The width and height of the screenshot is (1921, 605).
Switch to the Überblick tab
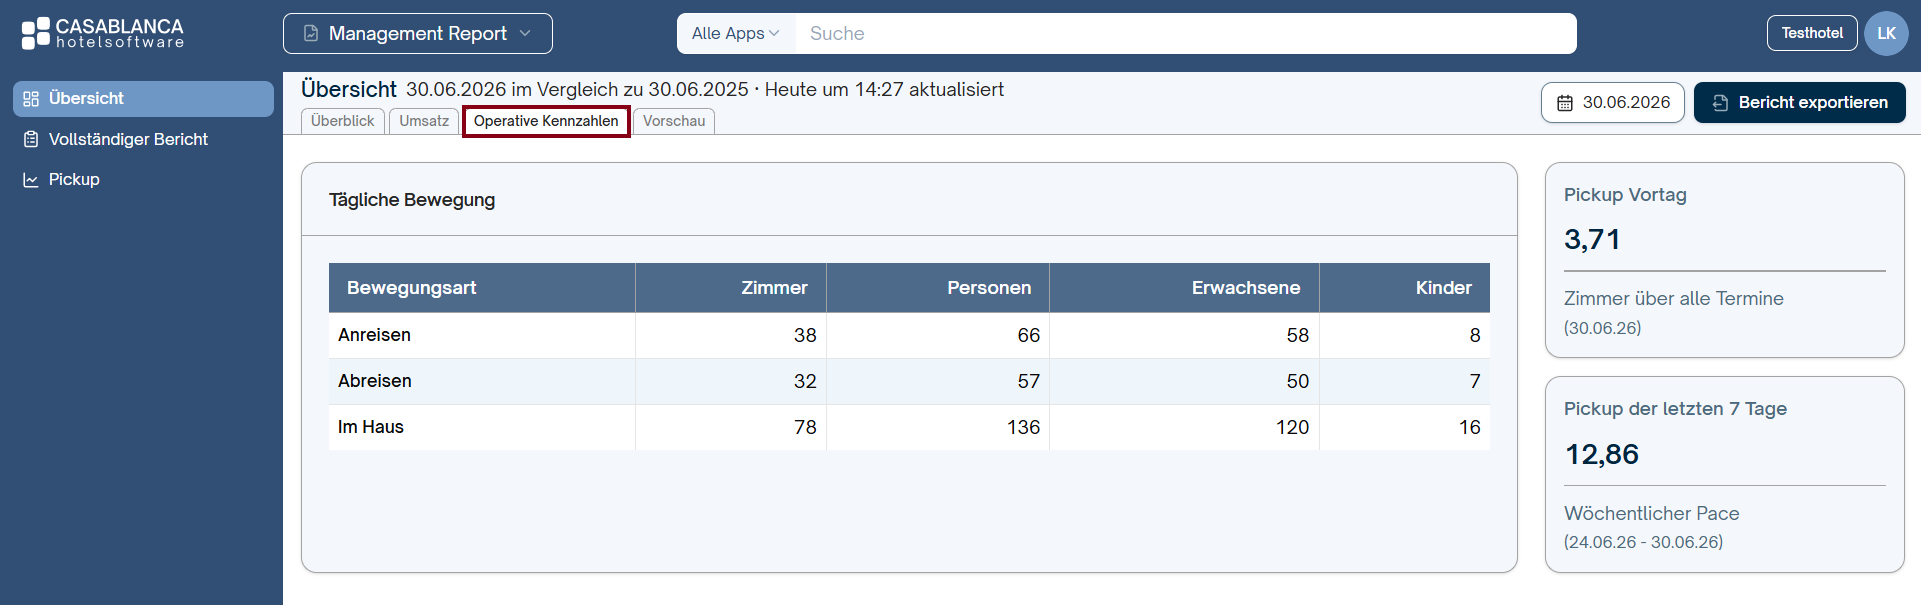tap(342, 121)
